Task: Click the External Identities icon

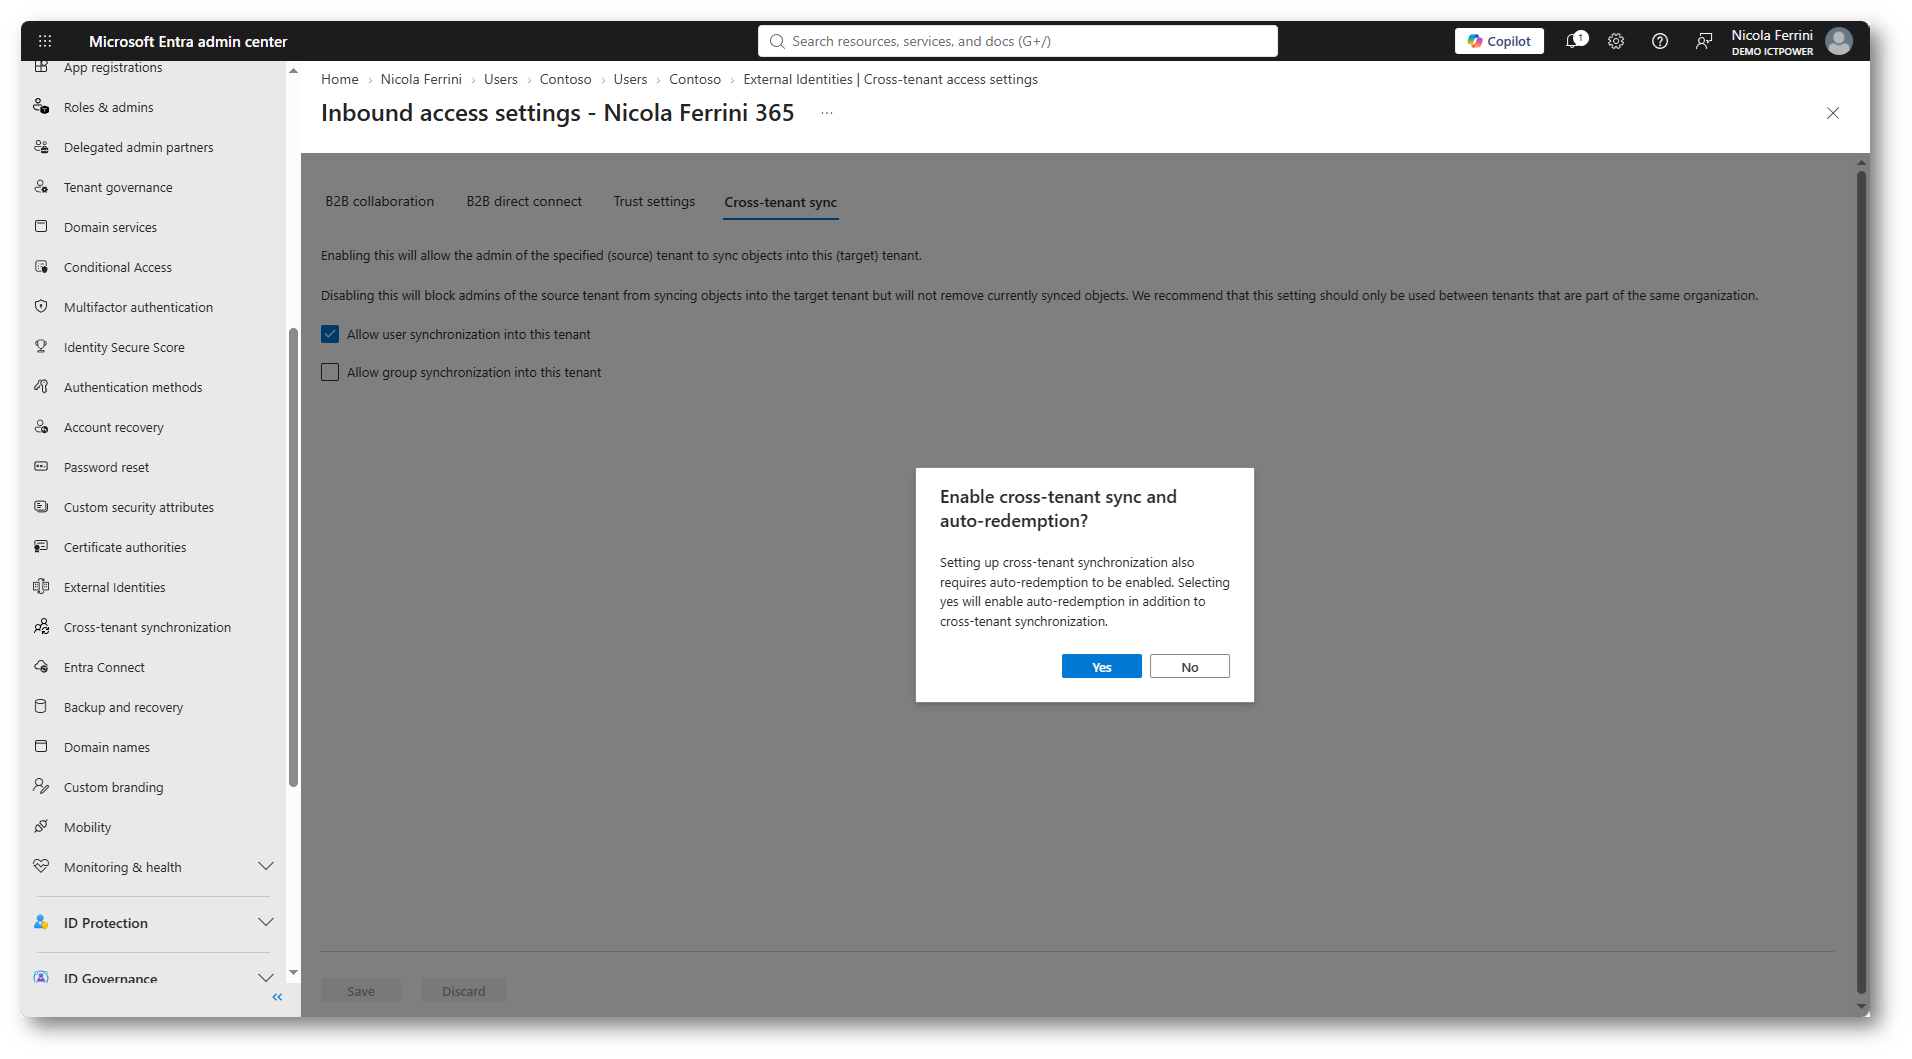Action: click(x=41, y=587)
